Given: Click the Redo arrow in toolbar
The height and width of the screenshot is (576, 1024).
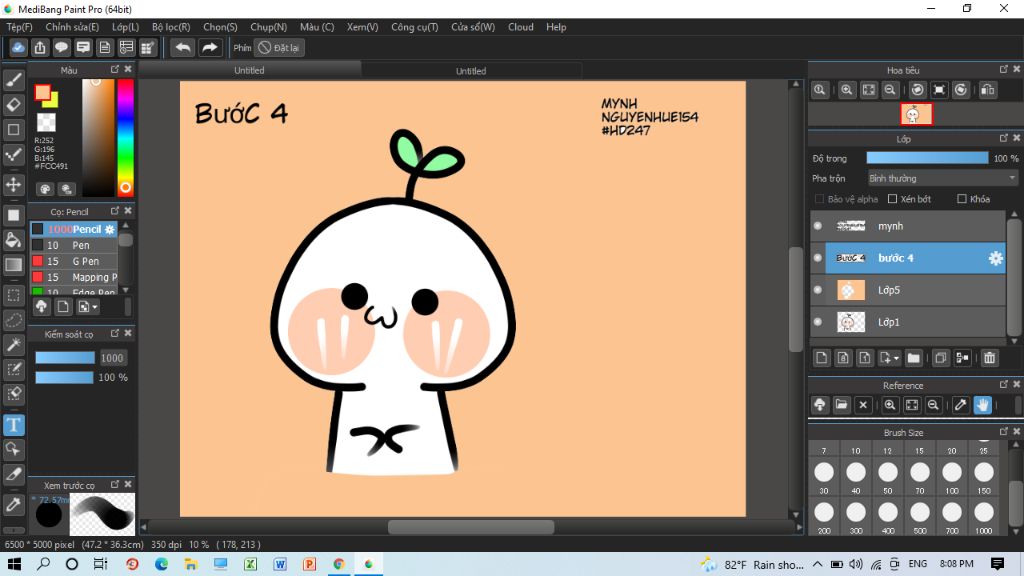Looking at the screenshot, I should 210,48.
